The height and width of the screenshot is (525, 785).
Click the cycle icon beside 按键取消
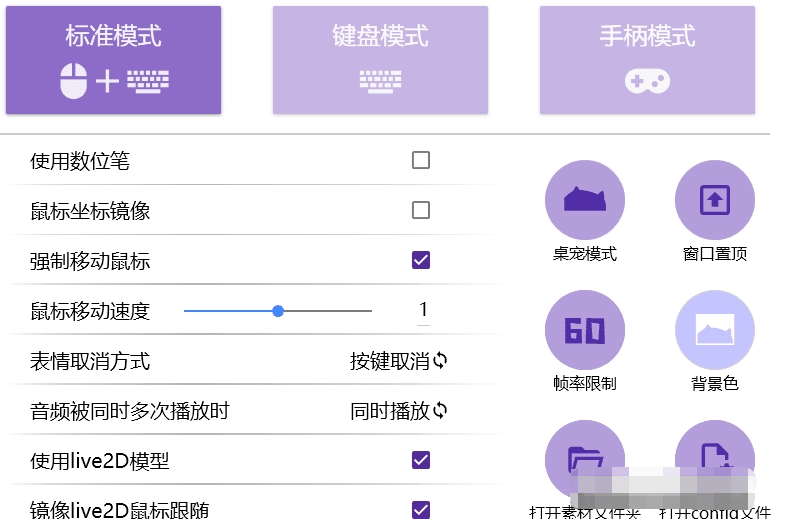pyautogui.click(x=440, y=361)
